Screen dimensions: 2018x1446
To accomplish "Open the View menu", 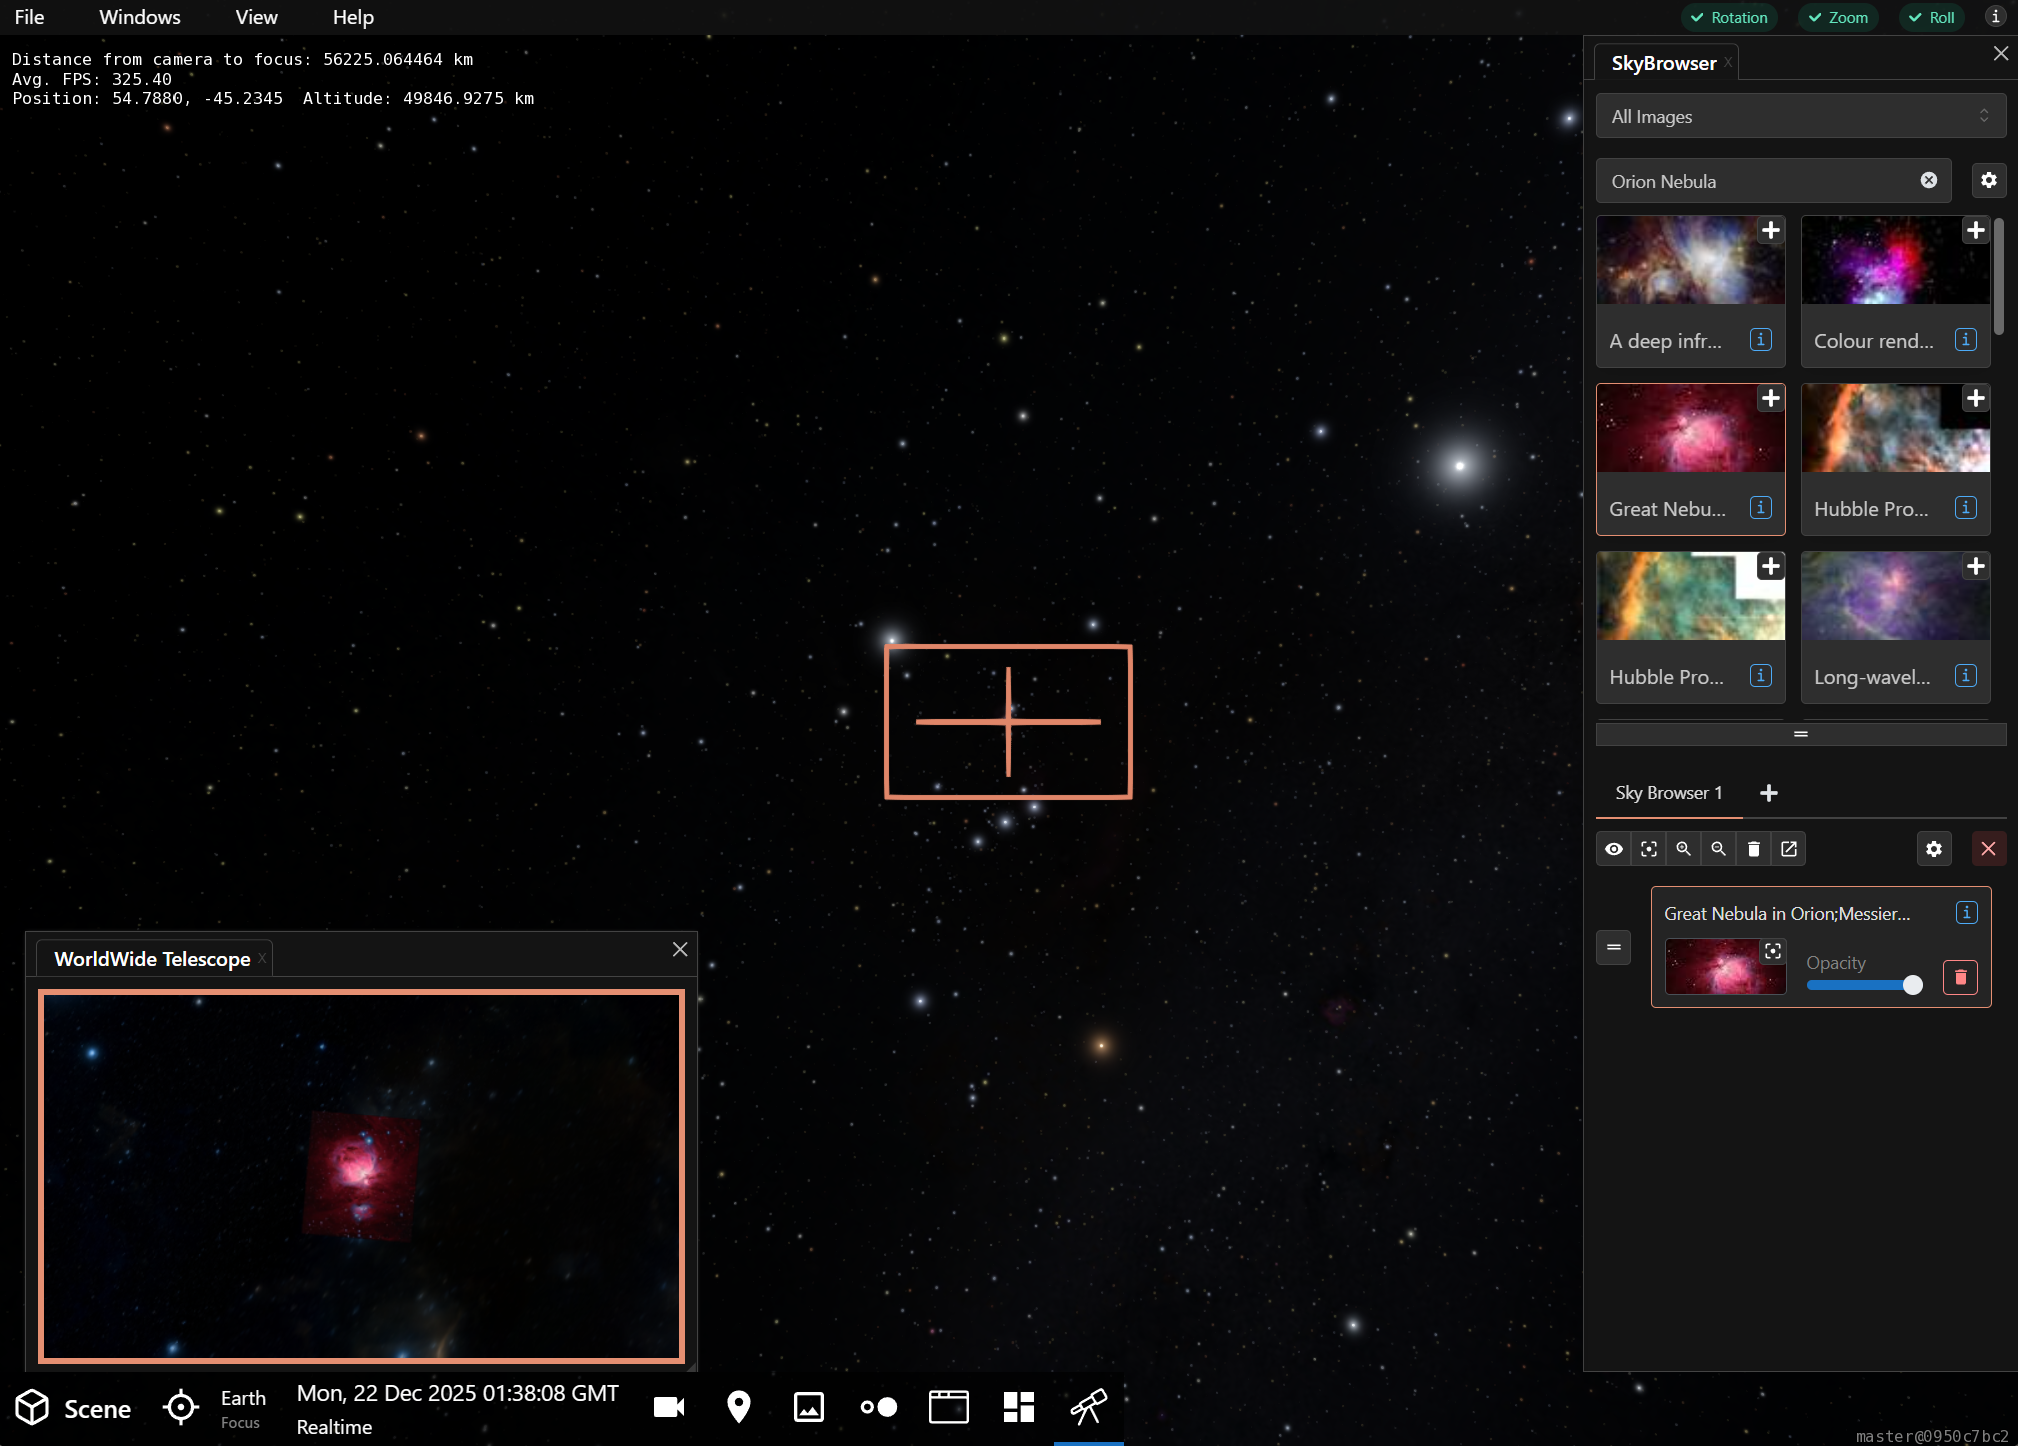I will (x=256, y=17).
